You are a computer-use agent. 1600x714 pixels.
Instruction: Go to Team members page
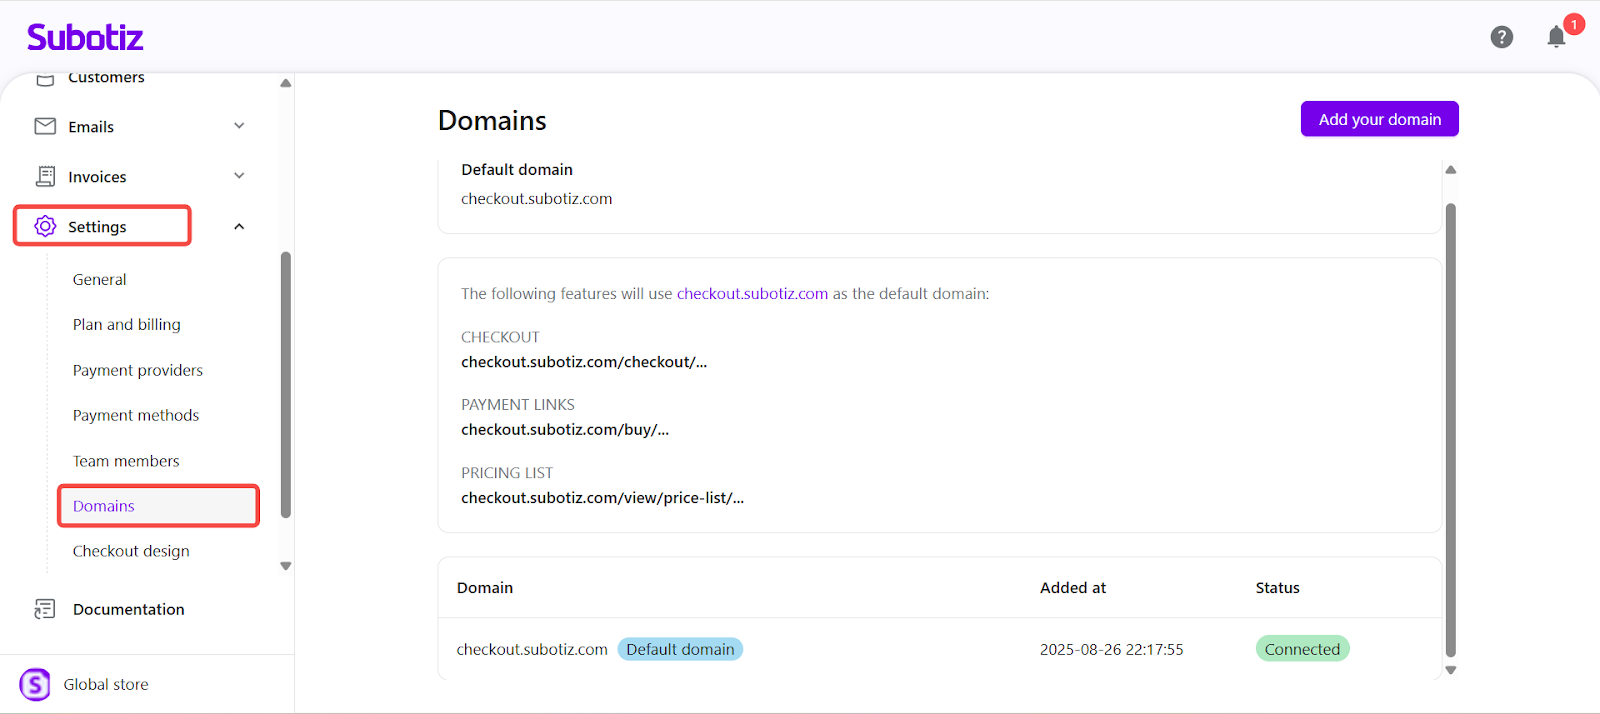coord(126,461)
